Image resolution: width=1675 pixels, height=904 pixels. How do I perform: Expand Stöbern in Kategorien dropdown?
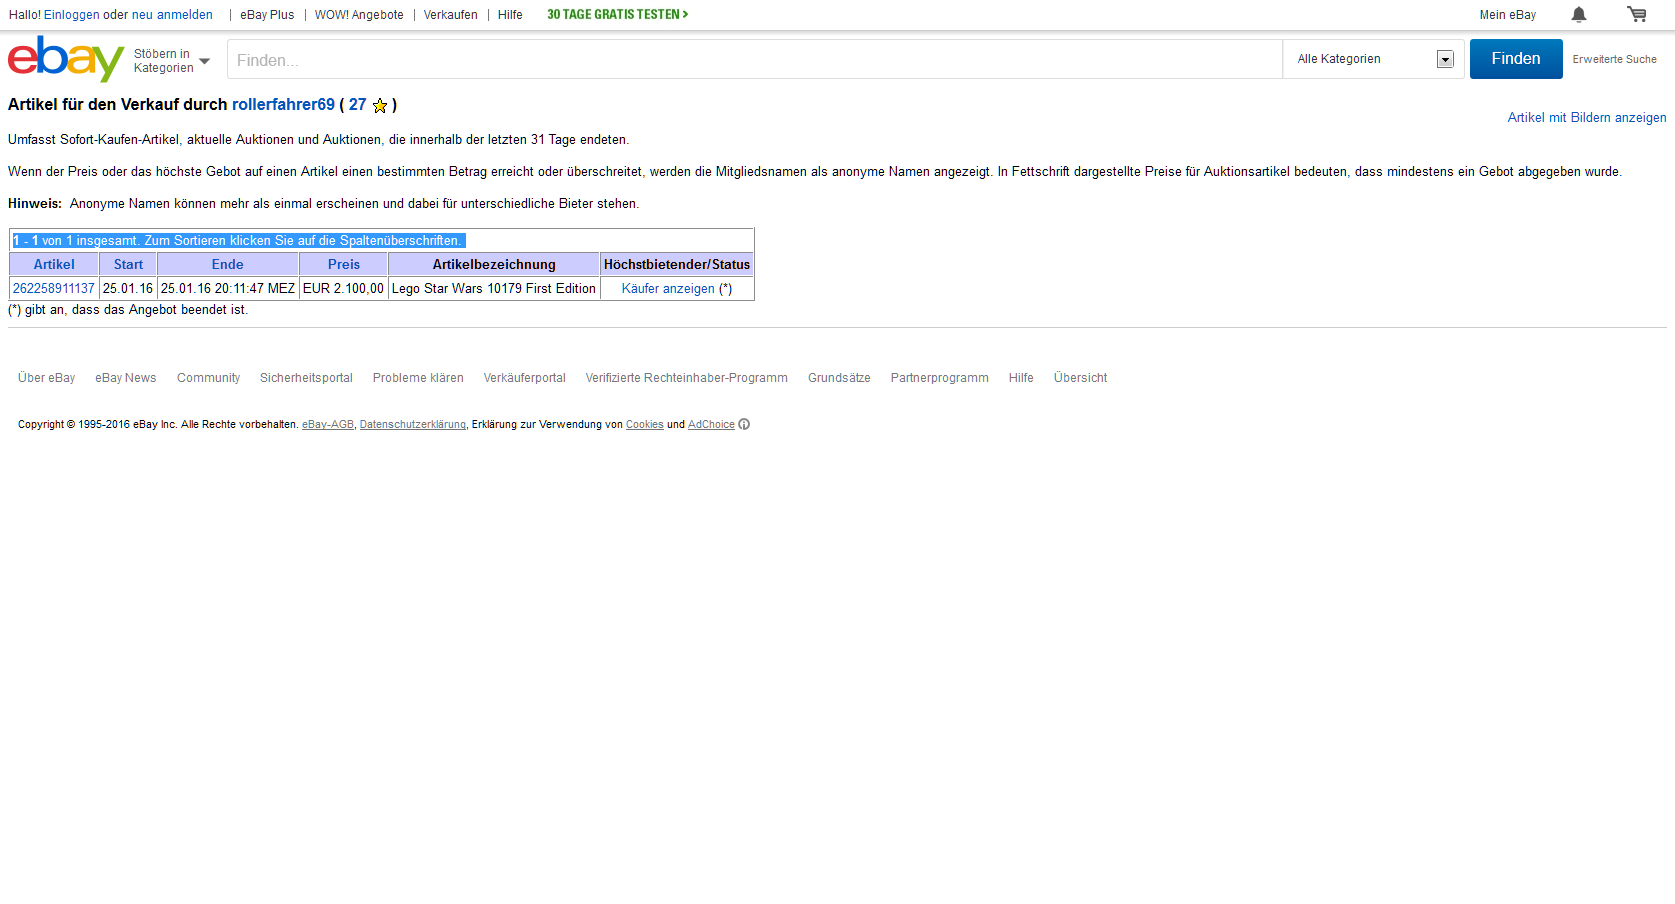click(x=172, y=61)
